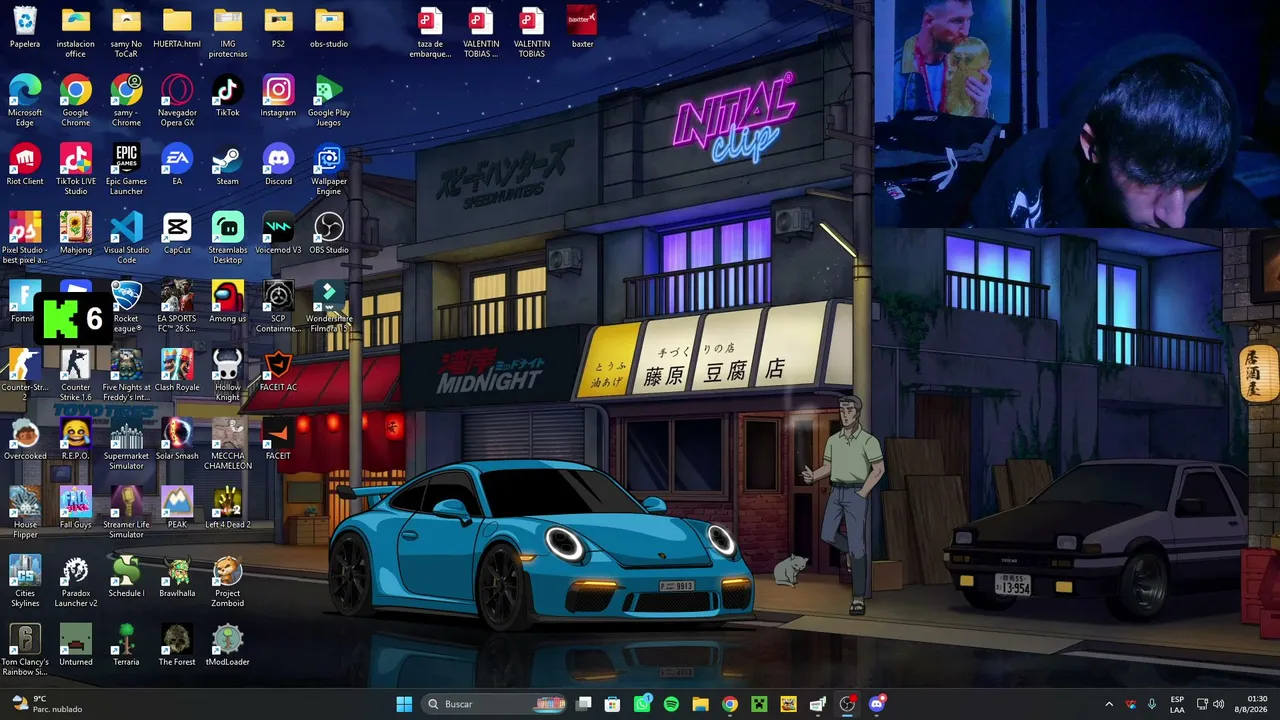This screenshot has width=1280, height=720.
Task: Select the Rocket League icon
Action: point(126,307)
